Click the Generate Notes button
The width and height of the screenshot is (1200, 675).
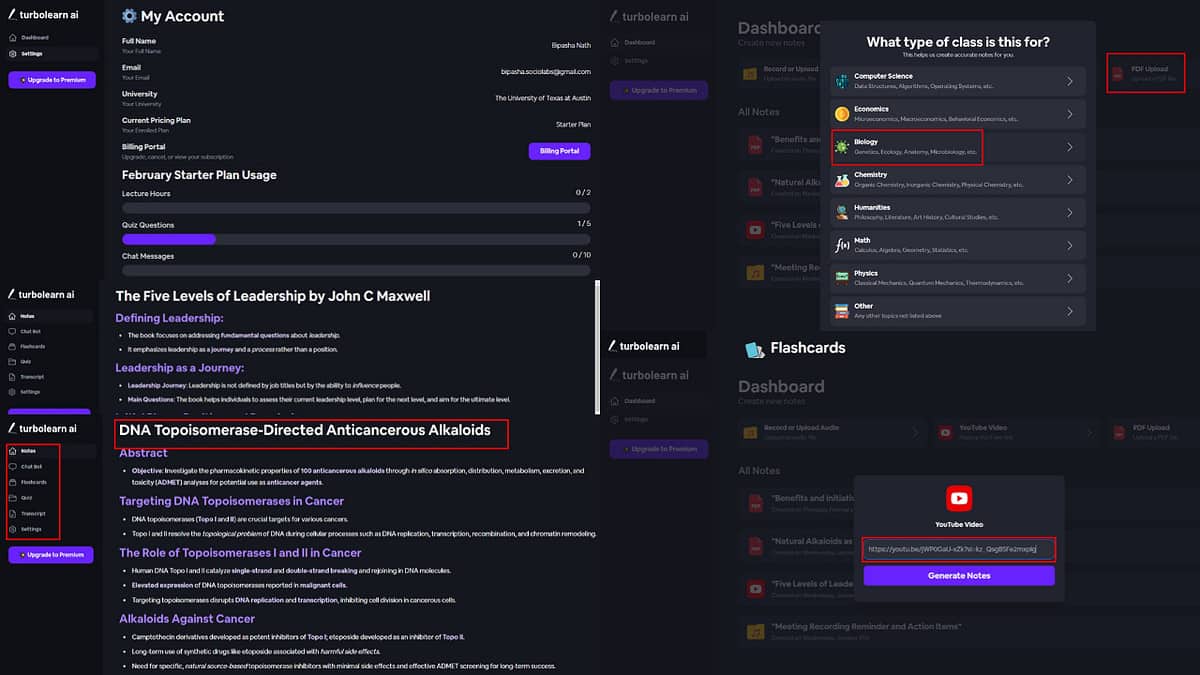959,576
